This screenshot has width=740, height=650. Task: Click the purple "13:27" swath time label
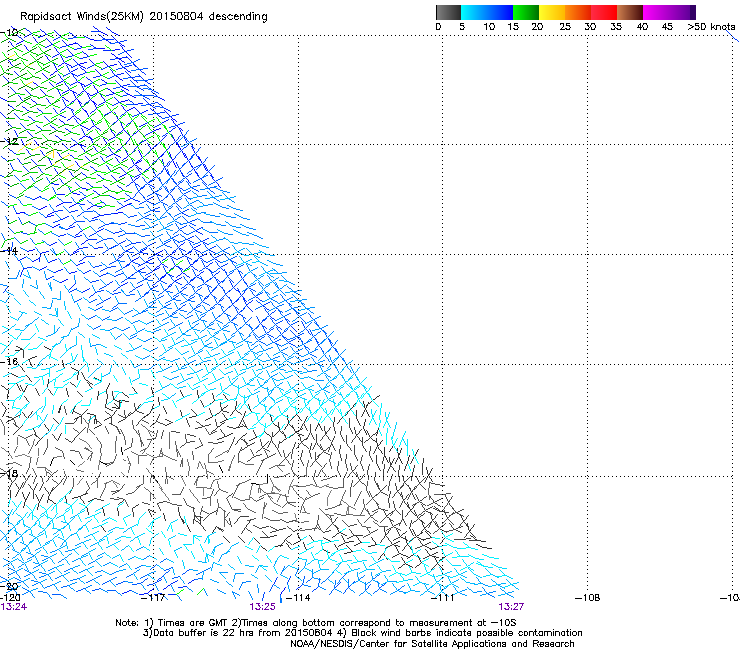[x=511, y=607]
